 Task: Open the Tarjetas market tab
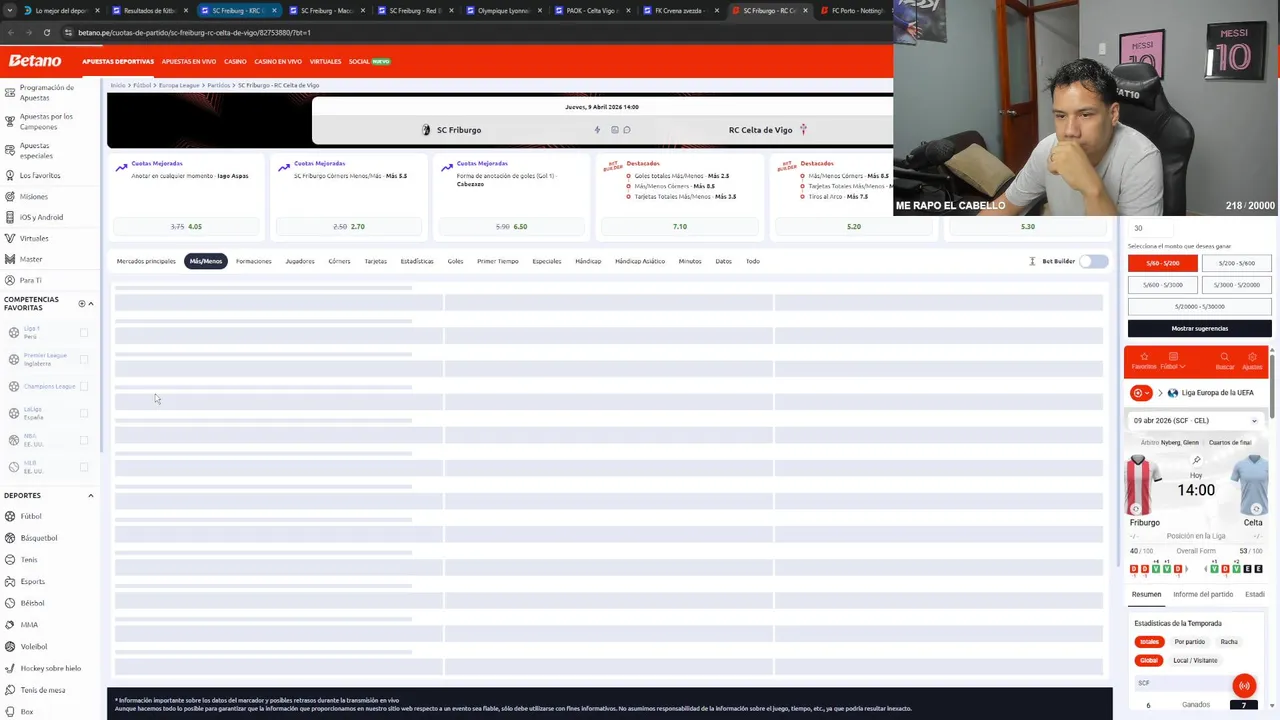tap(376, 261)
